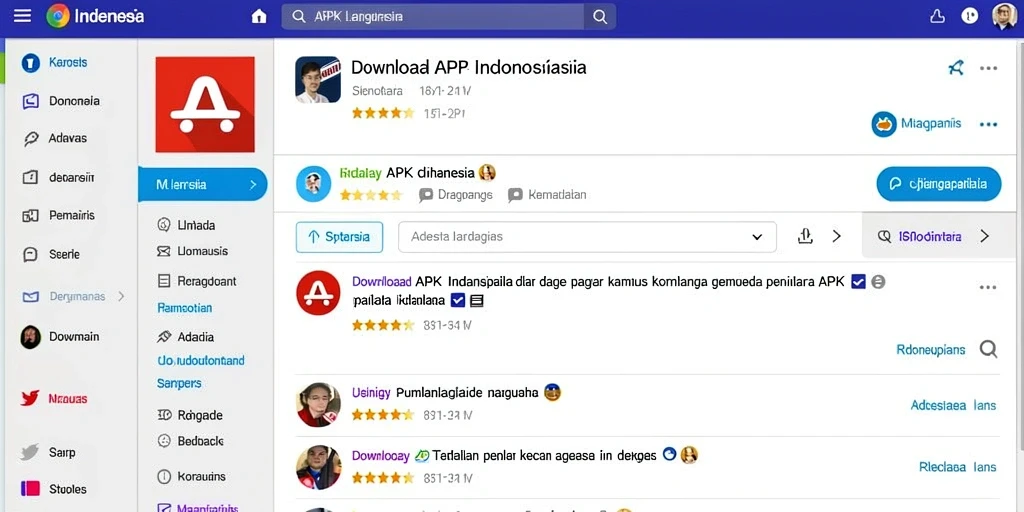The width and height of the screenshot is (1024, 512).
Task: Open the notifications bell icon
Action: (937, 16)
